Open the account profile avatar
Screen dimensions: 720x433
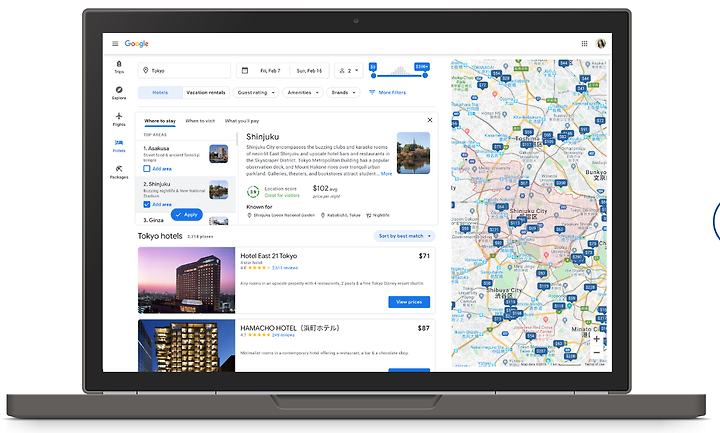(x=601, y=44)
